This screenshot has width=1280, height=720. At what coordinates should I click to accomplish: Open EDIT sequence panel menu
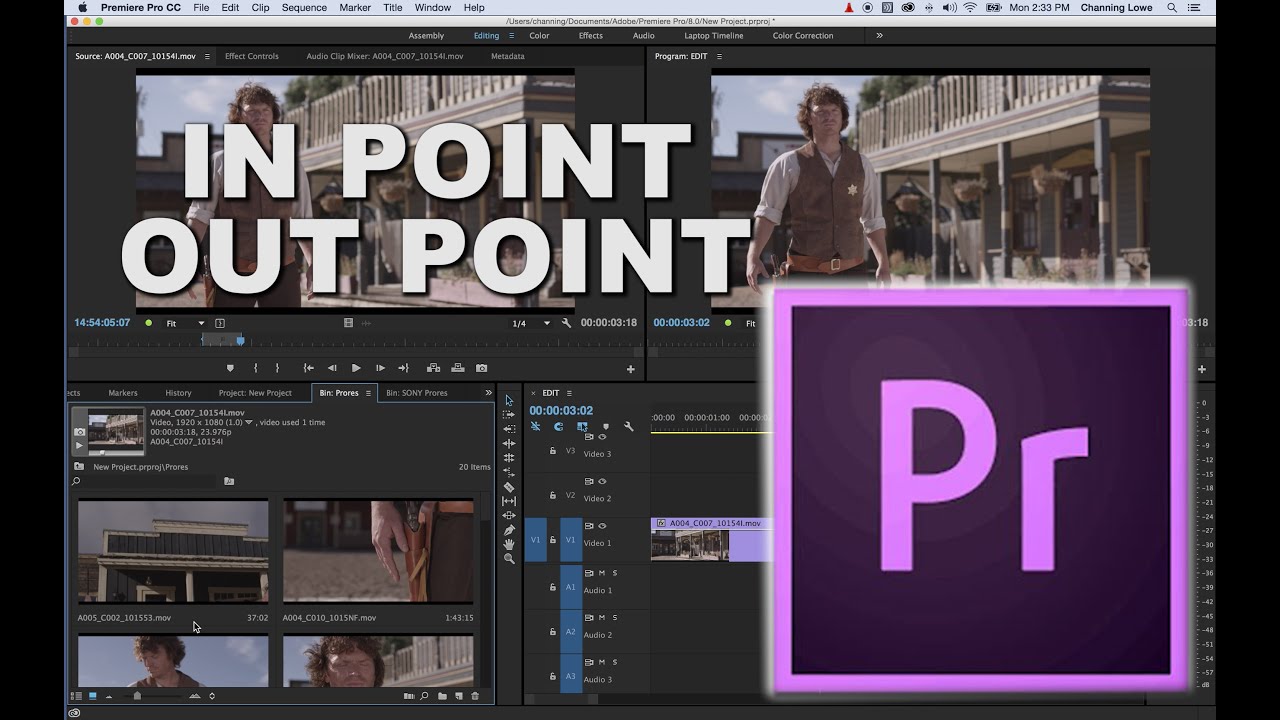click(x=569, y=393)
